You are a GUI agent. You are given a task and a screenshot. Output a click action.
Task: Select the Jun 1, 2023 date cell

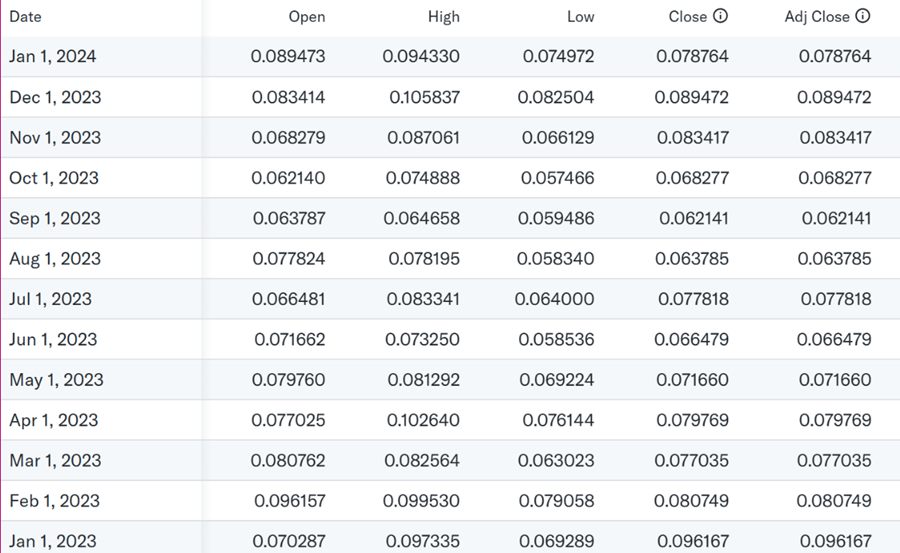pos(53,339)
